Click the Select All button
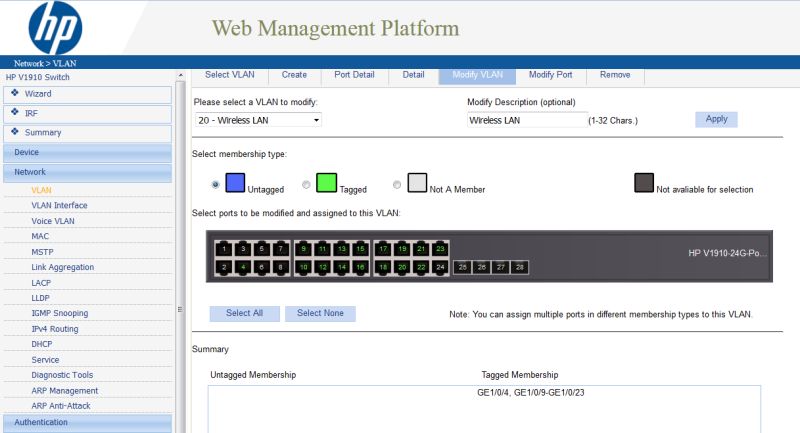Viewport: 800px width, 433px height. click(x=244, y=313)
